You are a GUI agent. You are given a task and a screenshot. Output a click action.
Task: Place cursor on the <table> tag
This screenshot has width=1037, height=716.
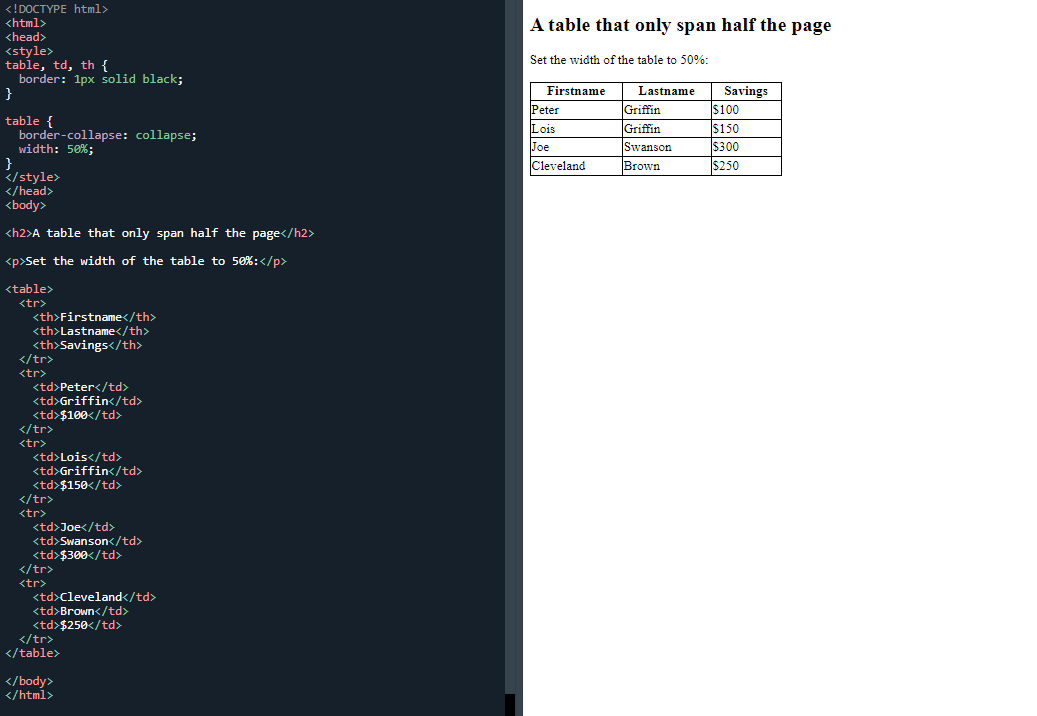click(29, 288)
